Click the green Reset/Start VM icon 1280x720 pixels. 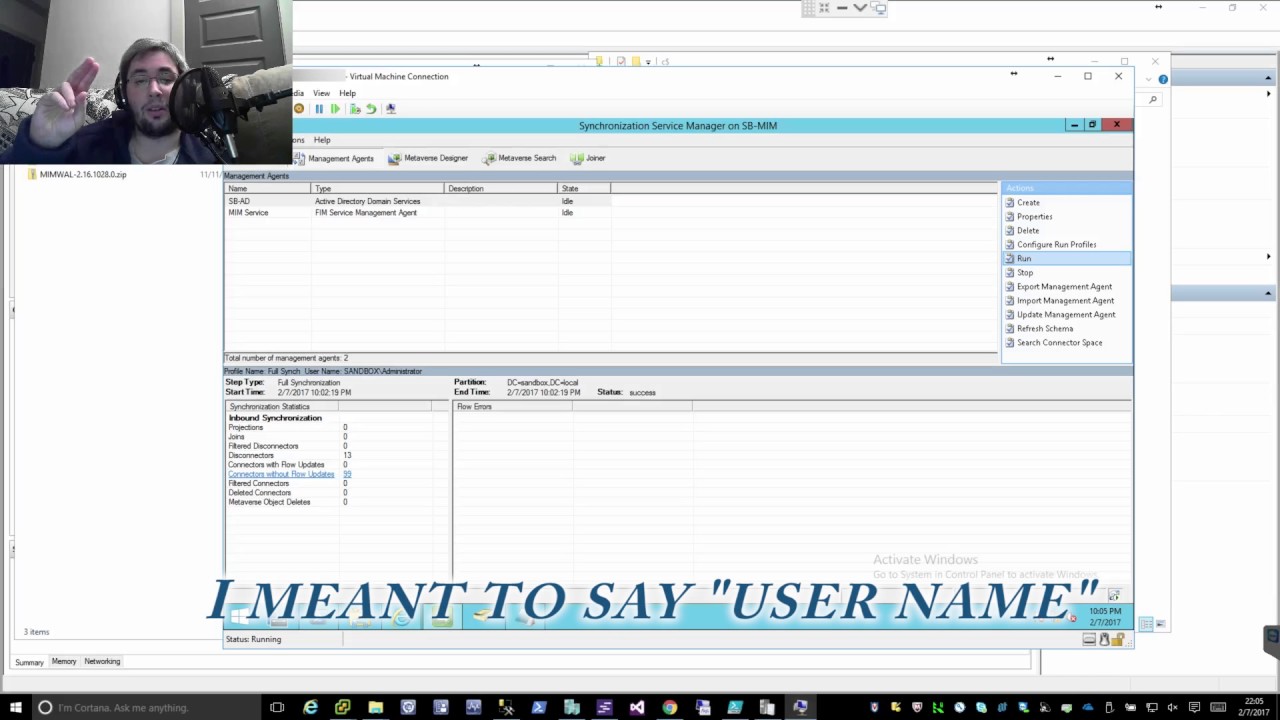(335, 109)
